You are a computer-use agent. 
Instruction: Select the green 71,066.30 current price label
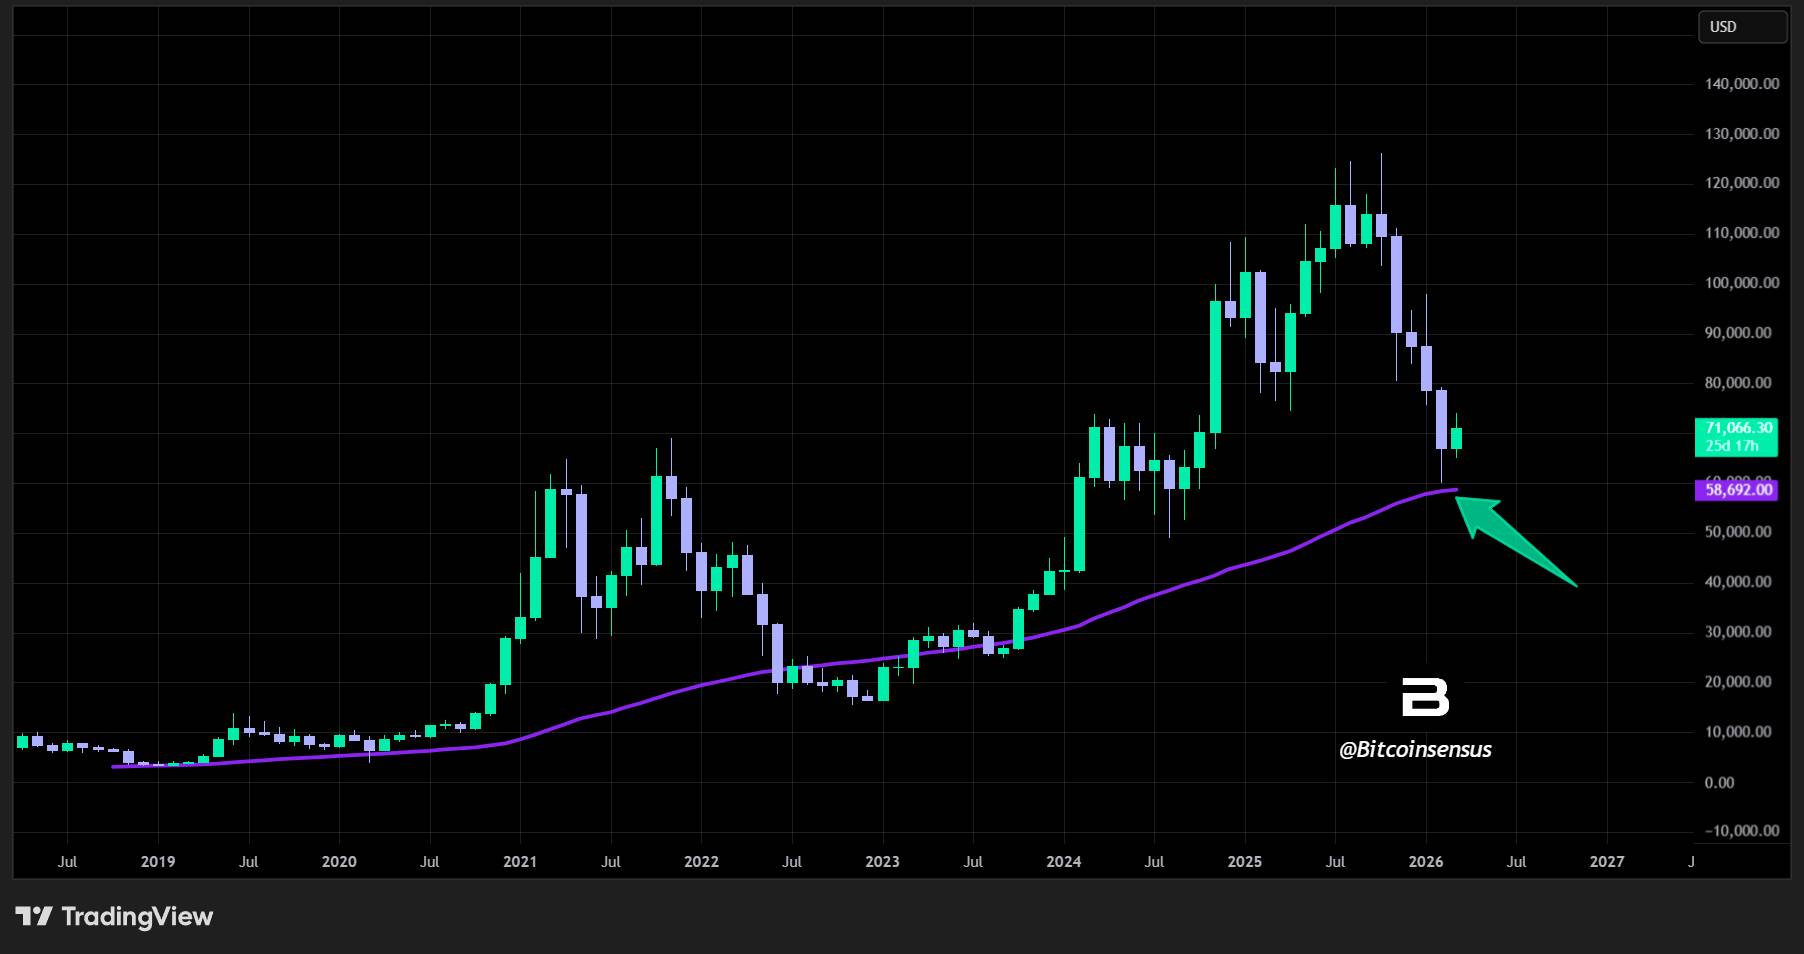tap(1738, 428)
